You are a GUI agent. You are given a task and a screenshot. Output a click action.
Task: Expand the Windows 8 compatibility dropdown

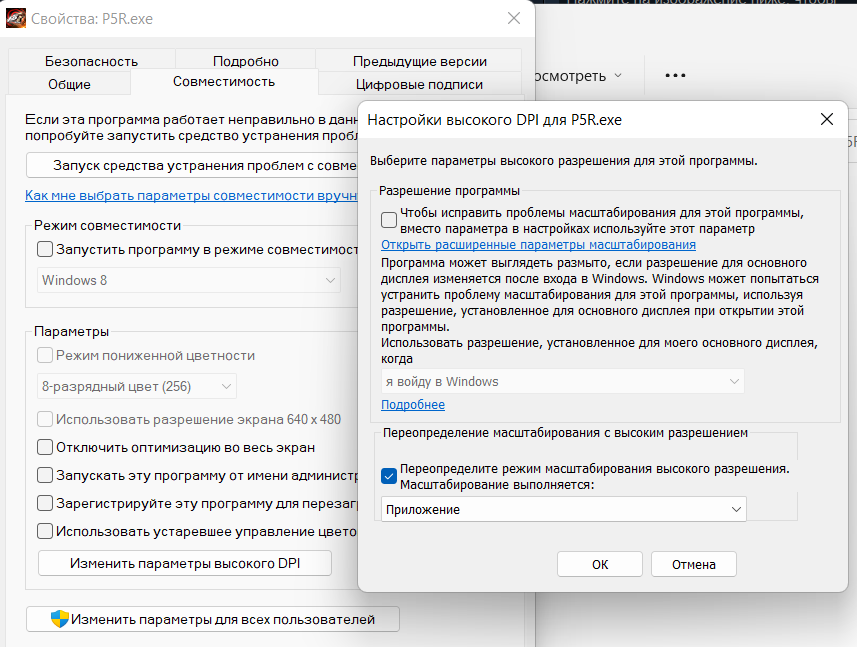tap(189, 280)
